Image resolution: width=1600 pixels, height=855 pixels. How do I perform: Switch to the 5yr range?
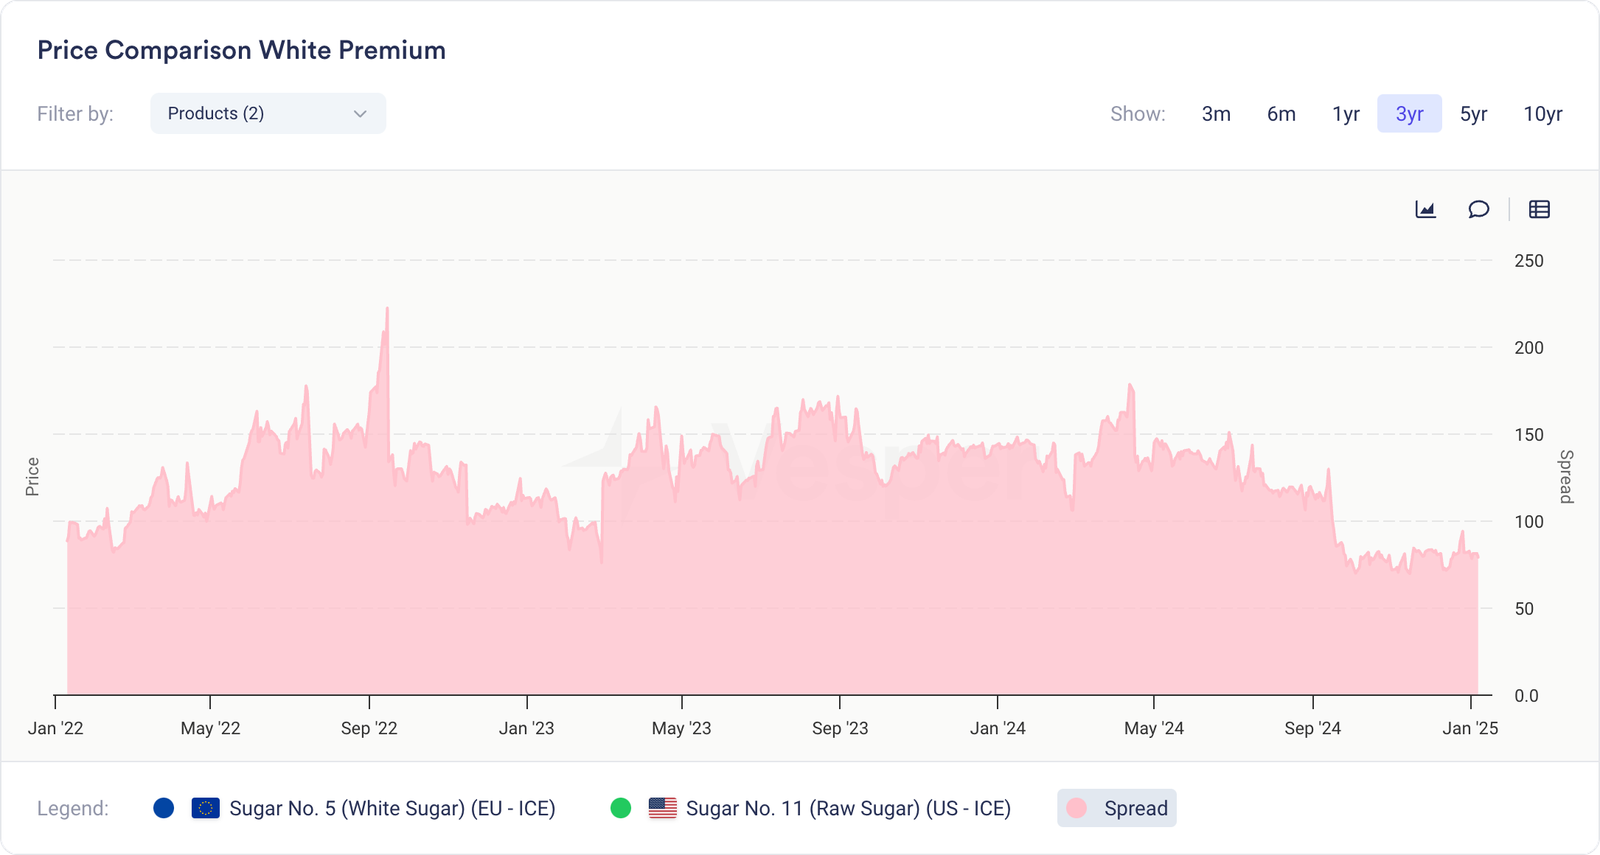pyautogui.click(x=1473, y=114)
